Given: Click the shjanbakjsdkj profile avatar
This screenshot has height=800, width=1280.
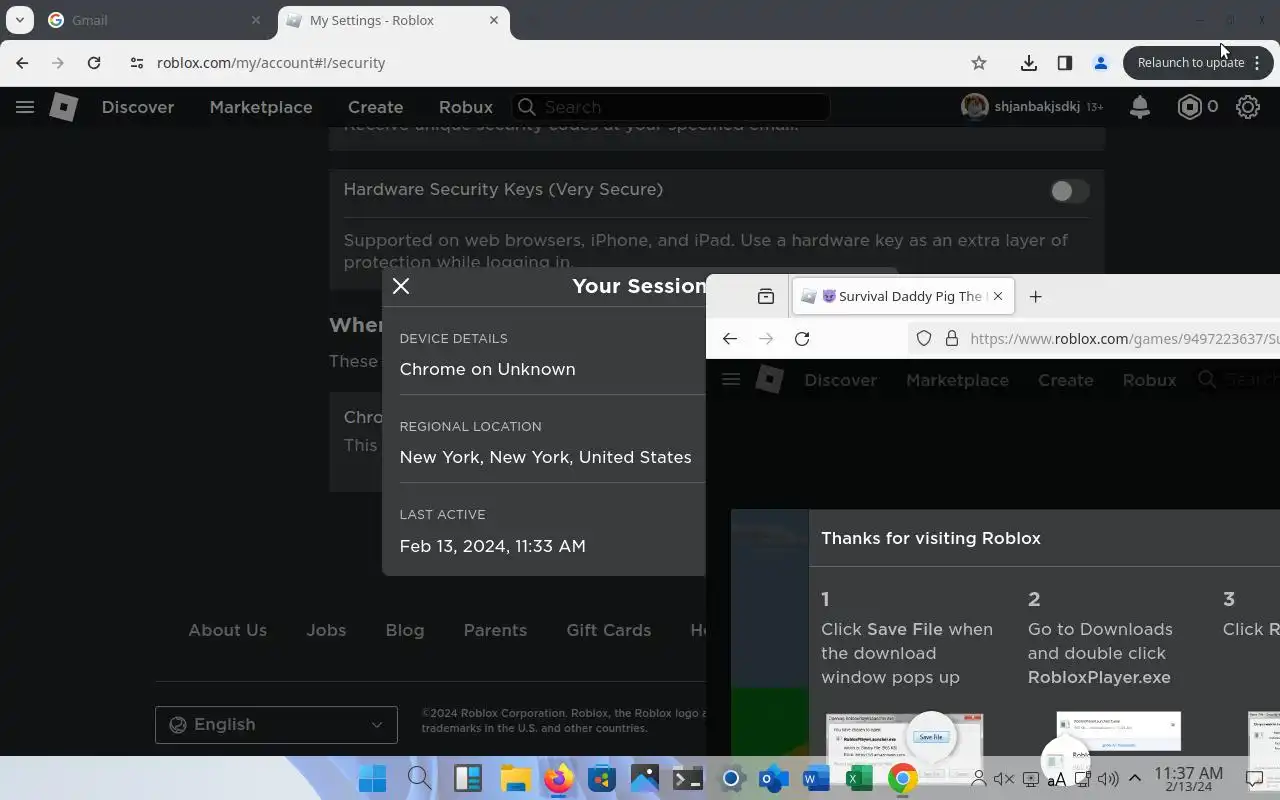Looking at the screenshot, I should [974, 106].
